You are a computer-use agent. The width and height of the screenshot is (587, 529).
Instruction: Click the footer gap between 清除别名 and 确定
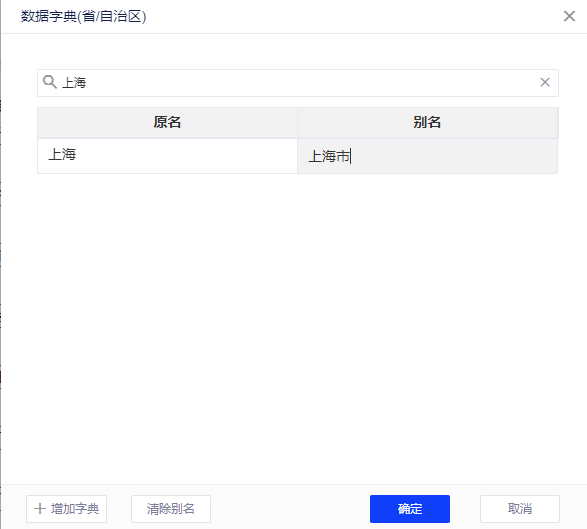[290, 509]
